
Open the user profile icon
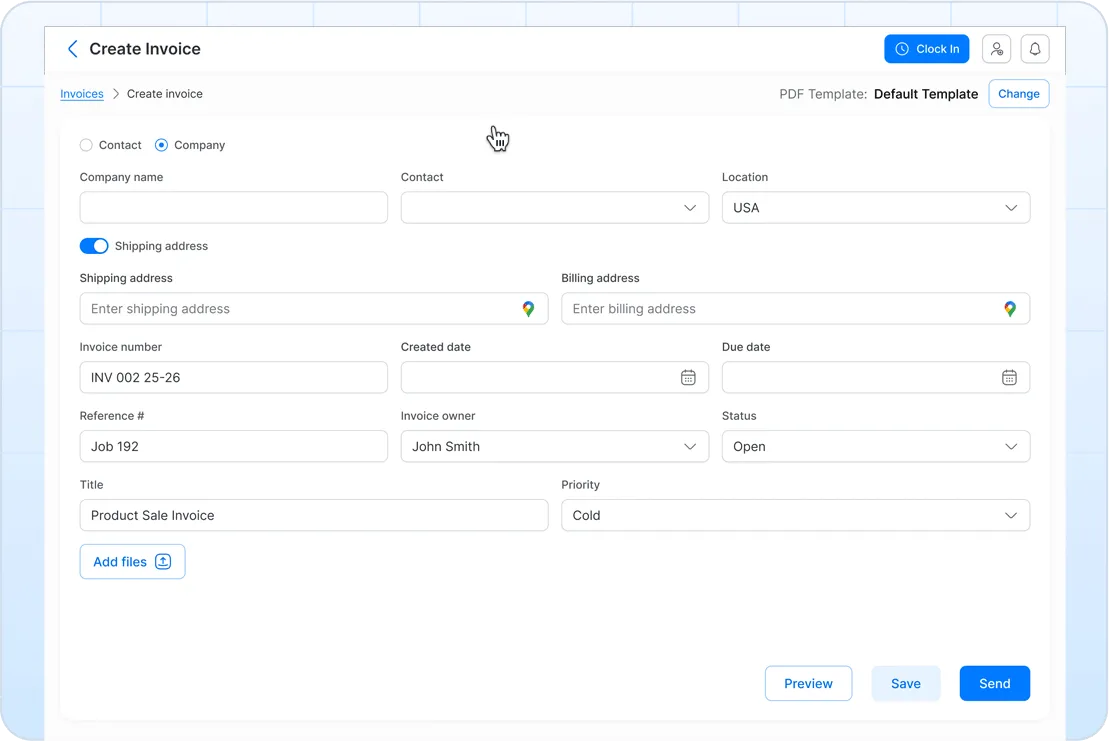pyautogui.click(x=997, y=49)
